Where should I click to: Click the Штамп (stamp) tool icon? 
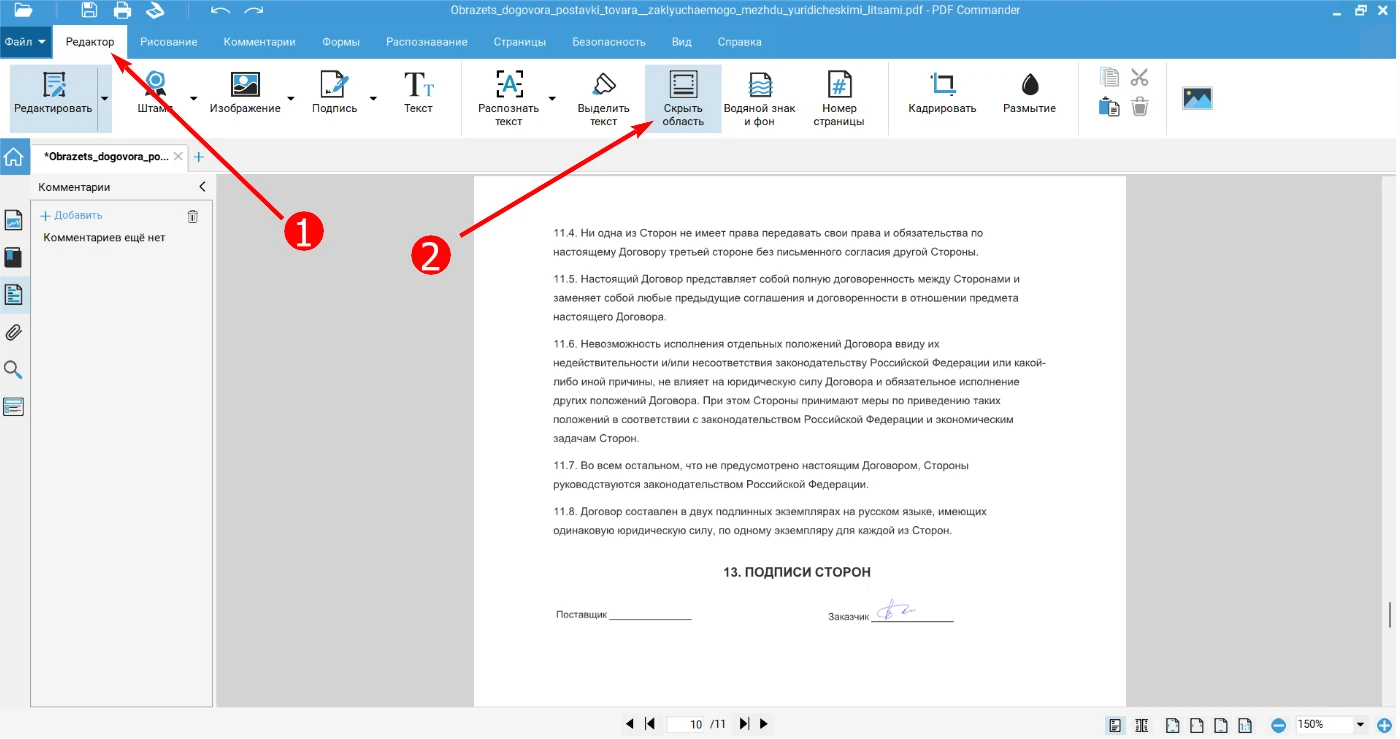pyautogui.click(x=155, y=85)
